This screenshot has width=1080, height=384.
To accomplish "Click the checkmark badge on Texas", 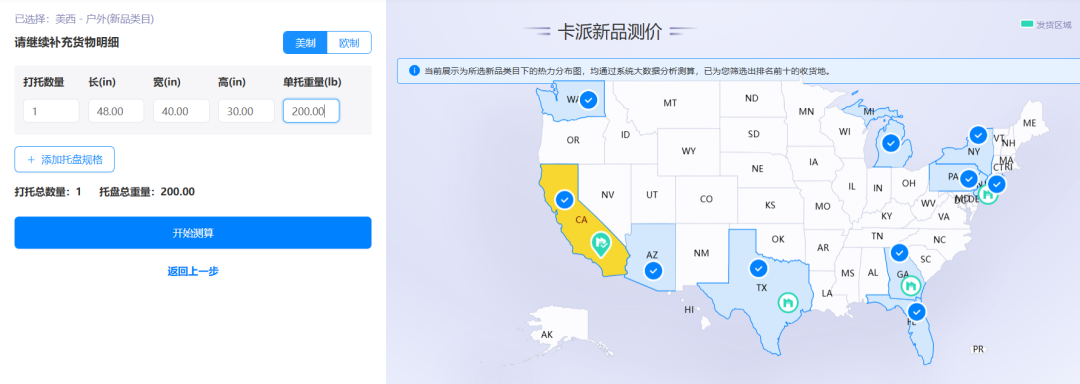I will [758, 268].
